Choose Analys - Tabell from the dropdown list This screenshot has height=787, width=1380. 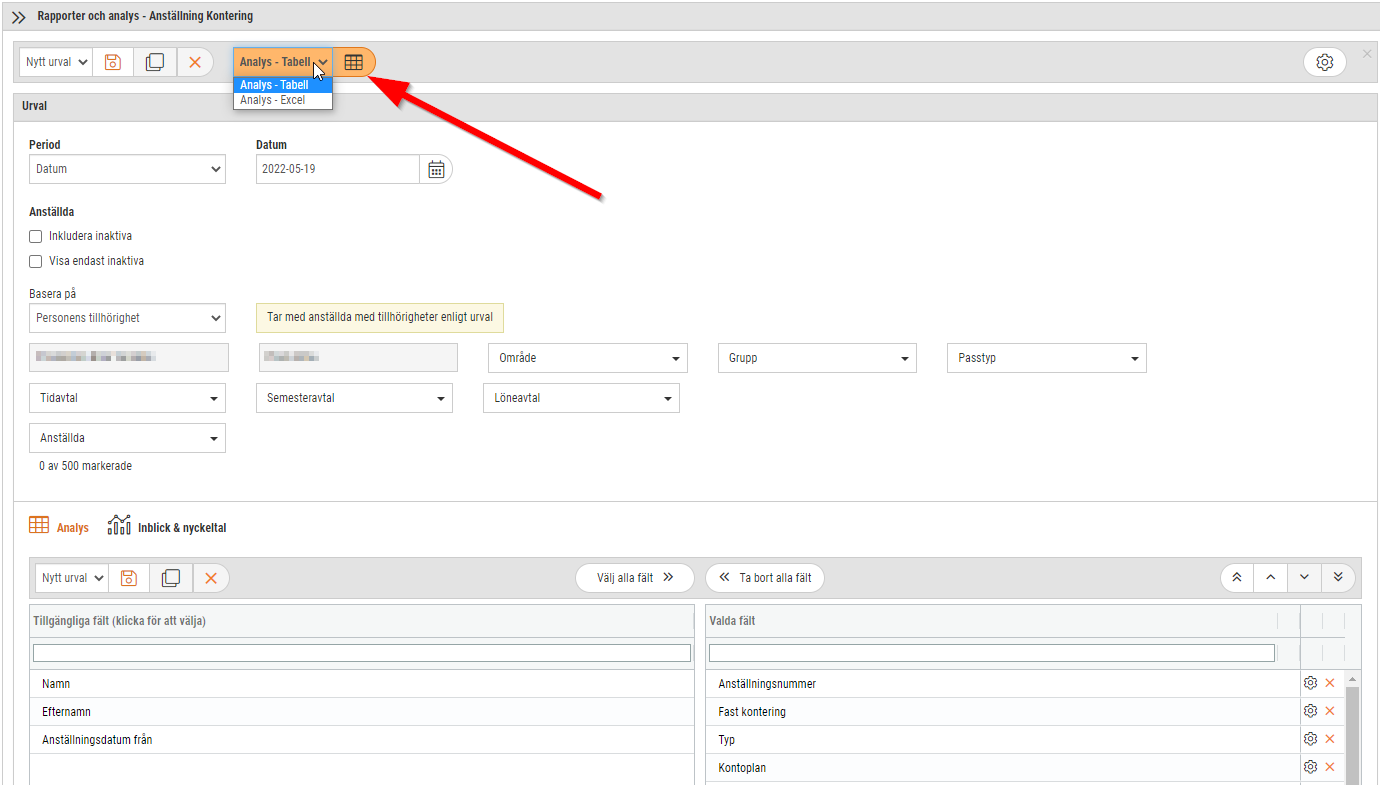[283, 85]
